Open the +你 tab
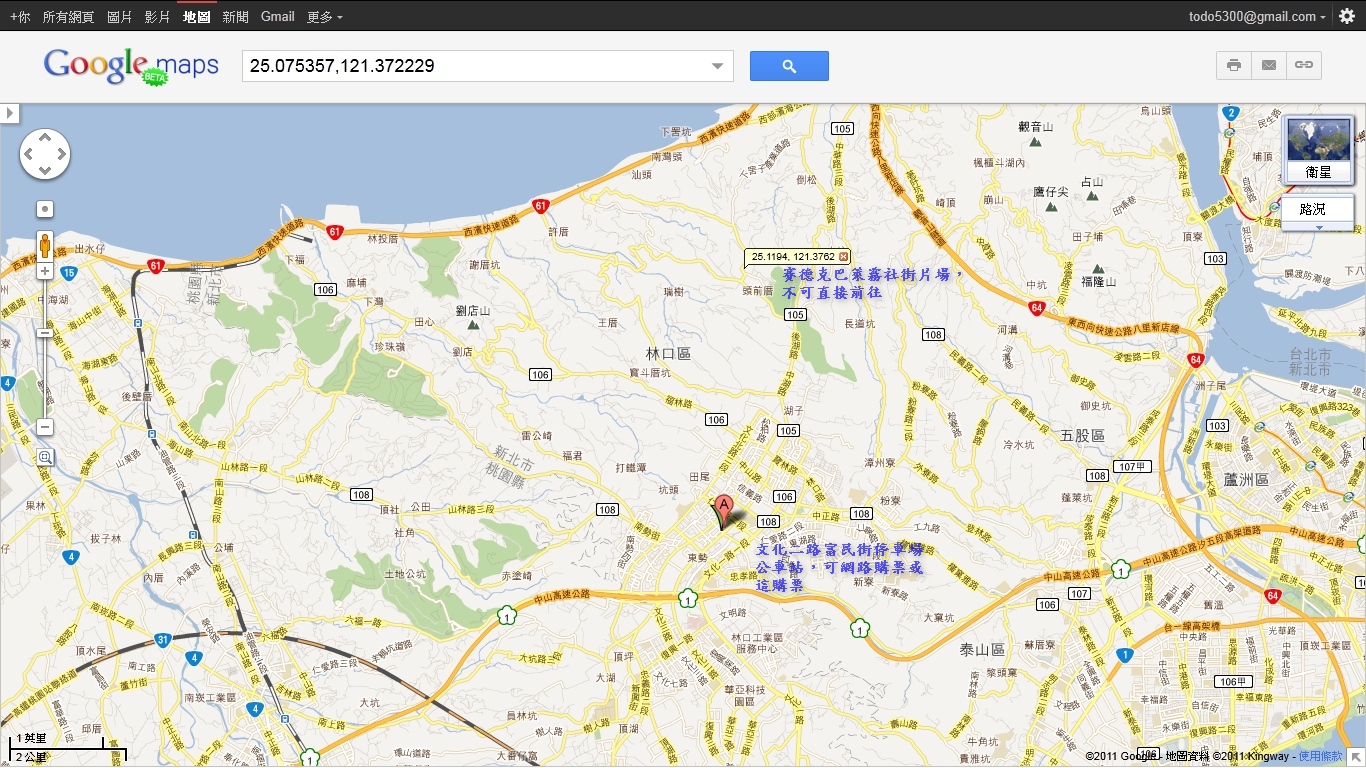This screenshot has width=1366, height=768. 19,16
